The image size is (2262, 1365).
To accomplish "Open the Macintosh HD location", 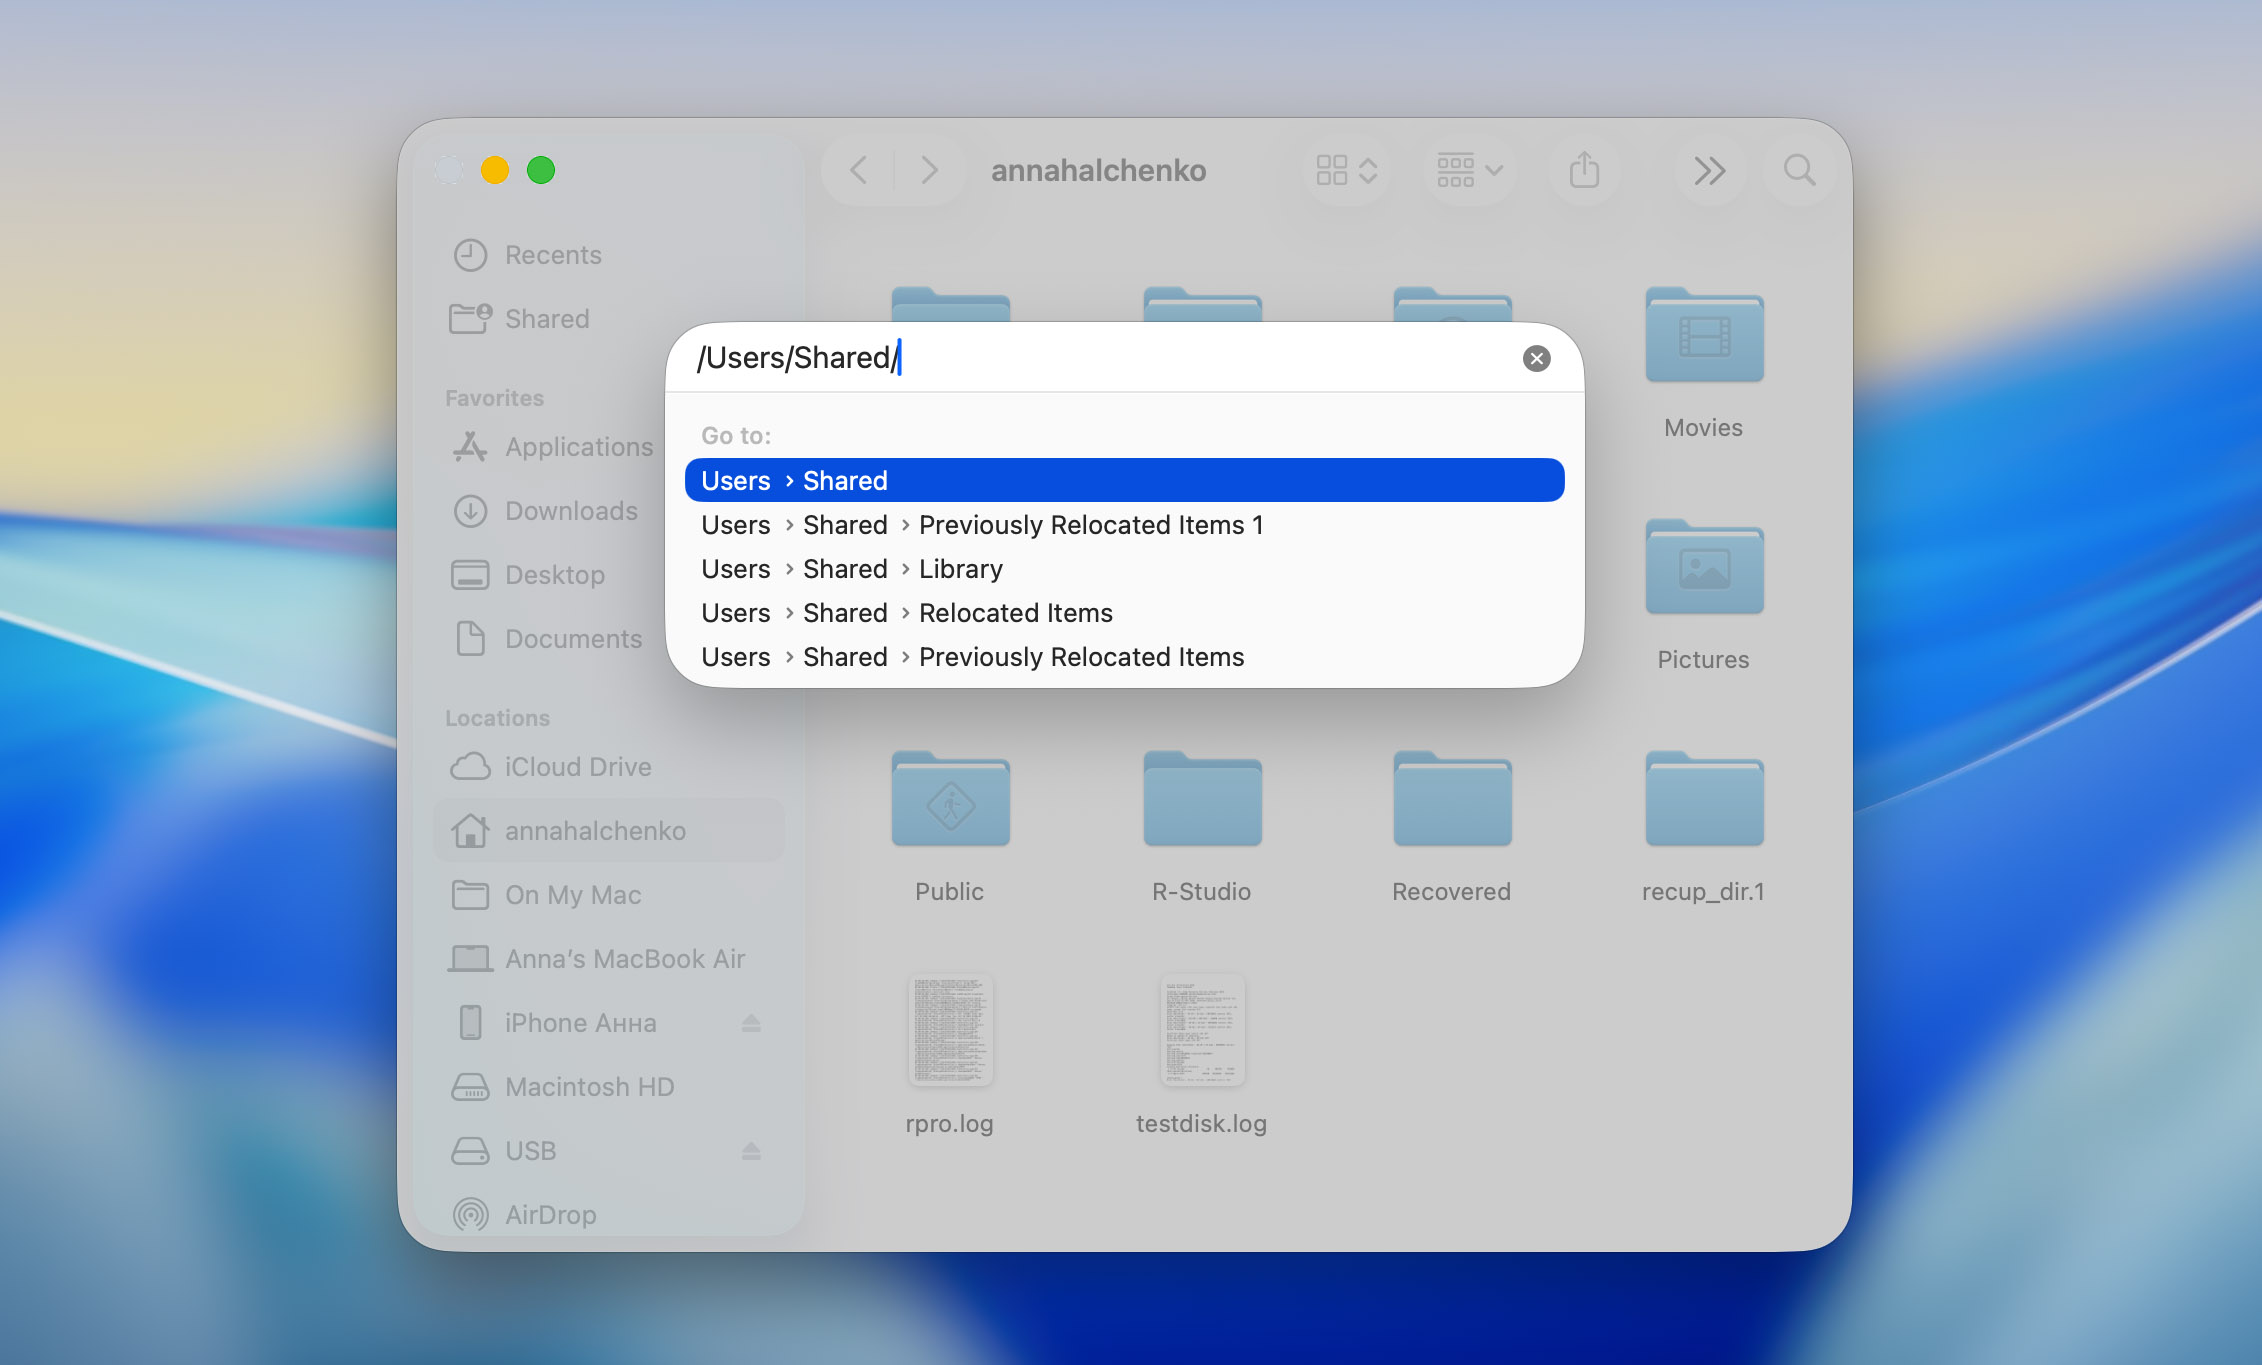I will tap(588, 1086).
